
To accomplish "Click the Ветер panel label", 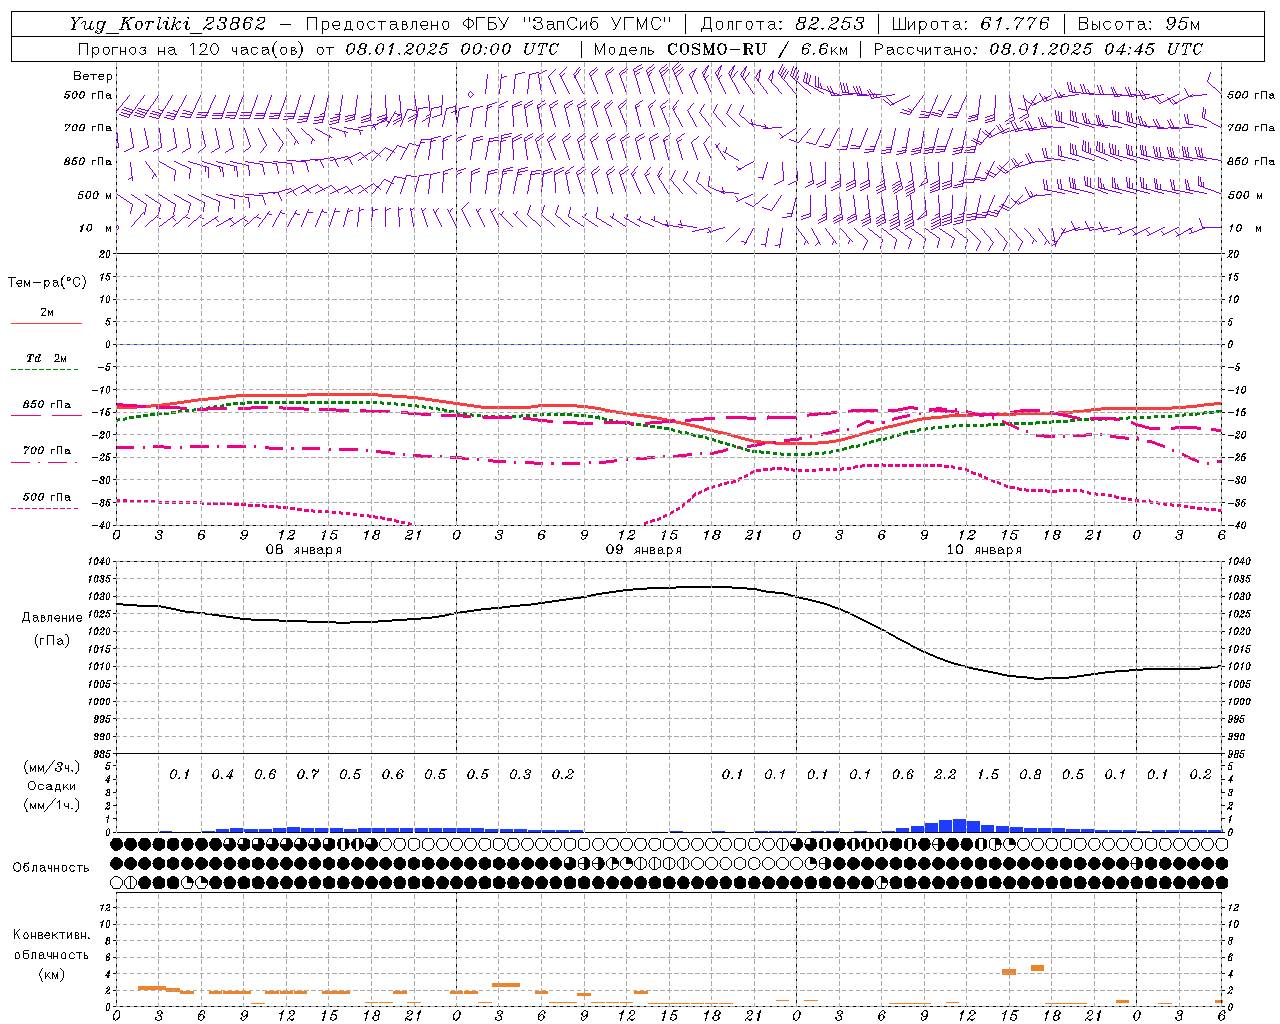I will [93, 76].
